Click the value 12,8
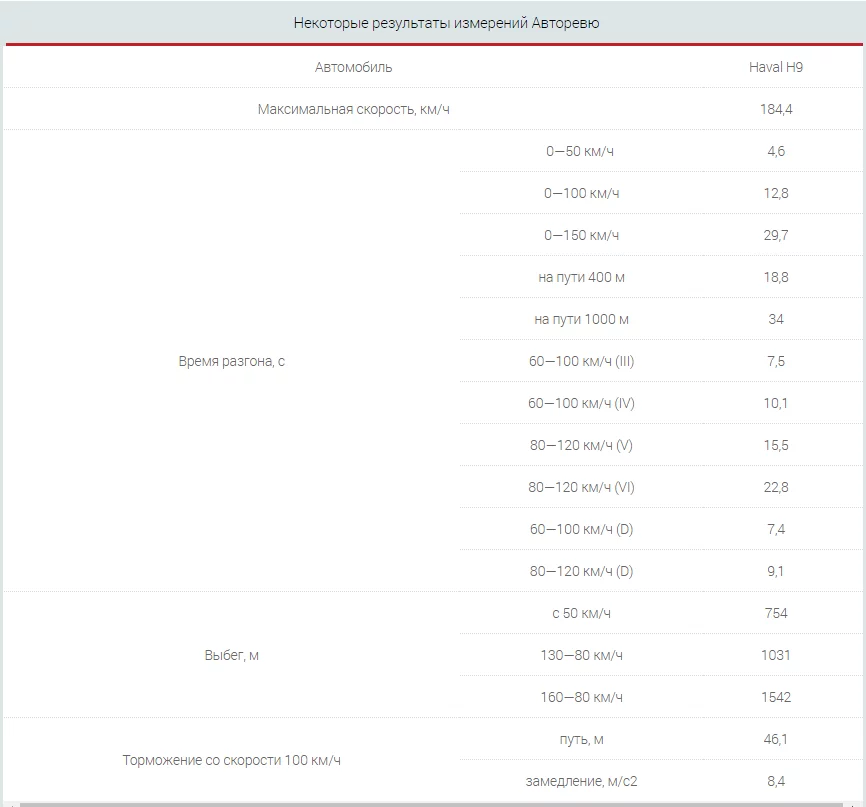This screenshot has height=807, width=866. point(776,193)
